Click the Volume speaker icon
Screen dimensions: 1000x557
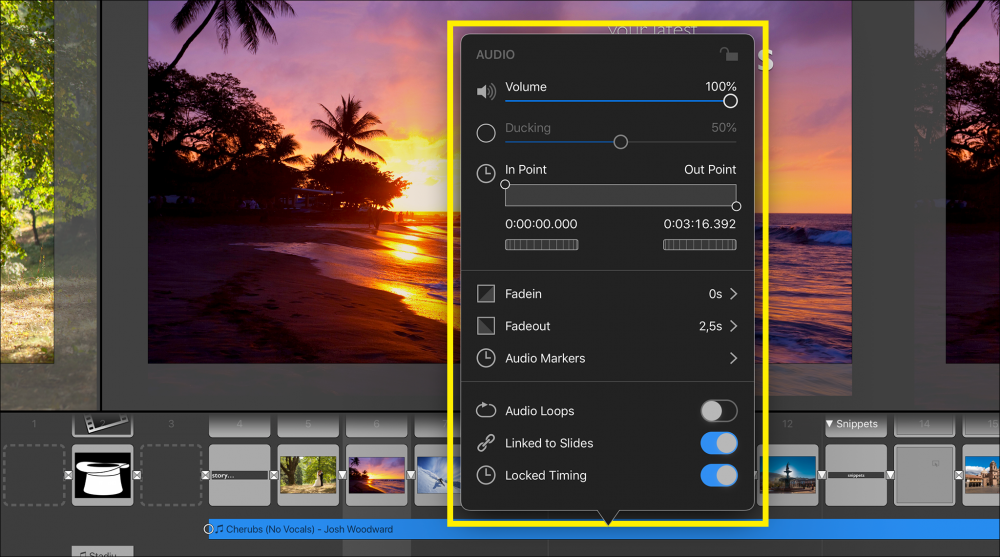click(486, 92)
